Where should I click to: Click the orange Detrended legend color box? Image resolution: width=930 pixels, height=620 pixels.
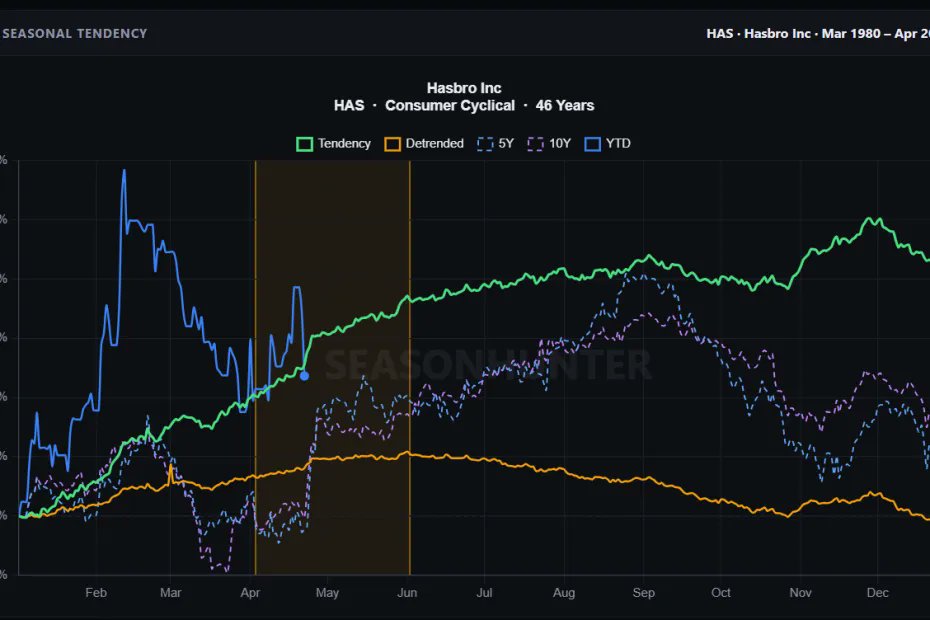click(x=393, y=144)
